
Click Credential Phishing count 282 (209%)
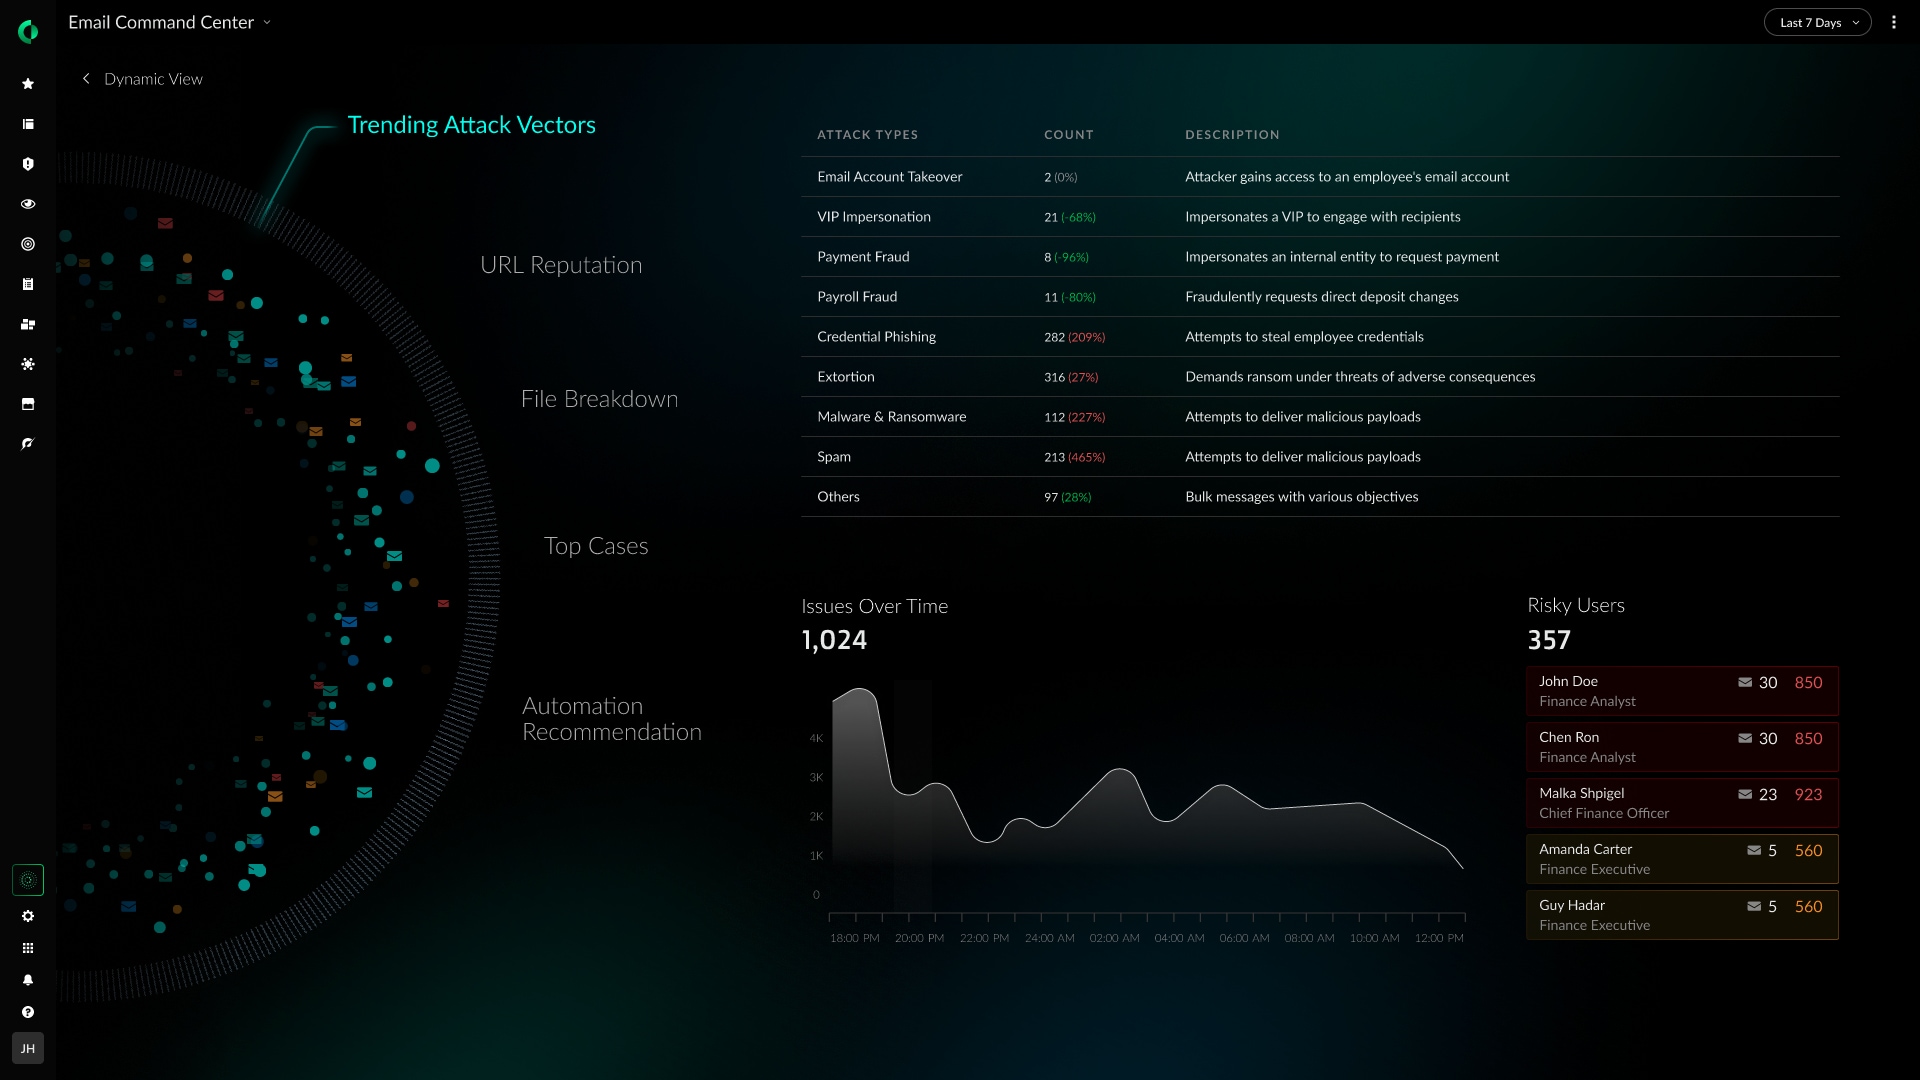[x=1074, y=337]
